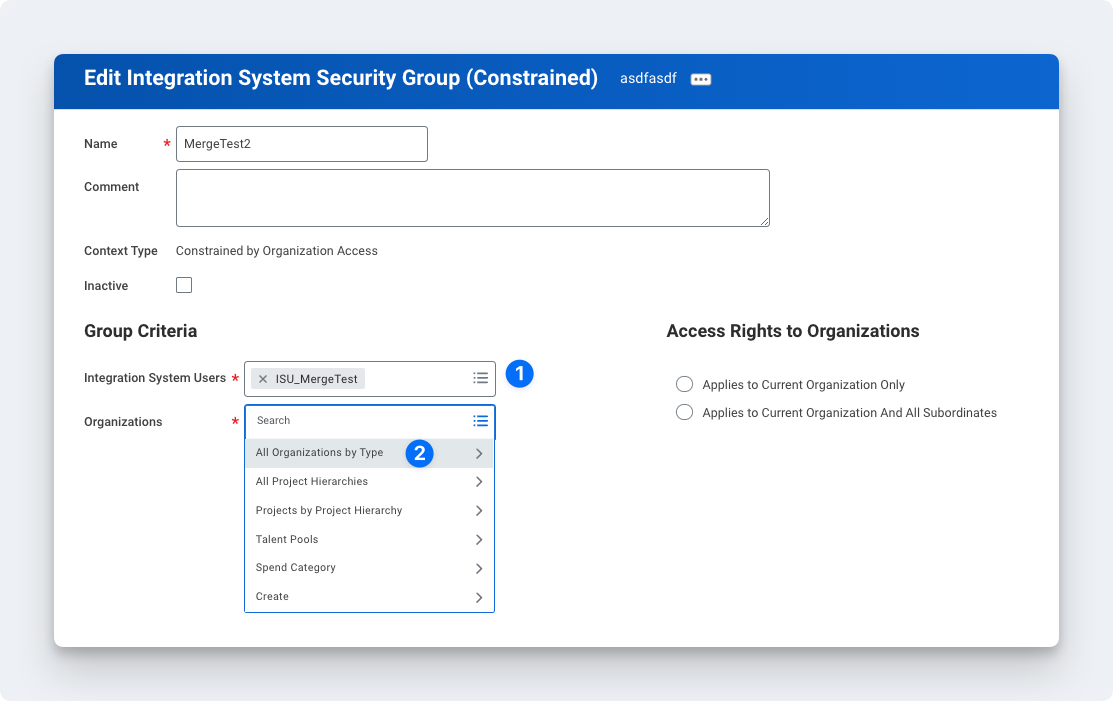This screenshot has height=701, width=1113.
Task: Click the Organizations prompt list icon
Action: [x=480, y=421]
